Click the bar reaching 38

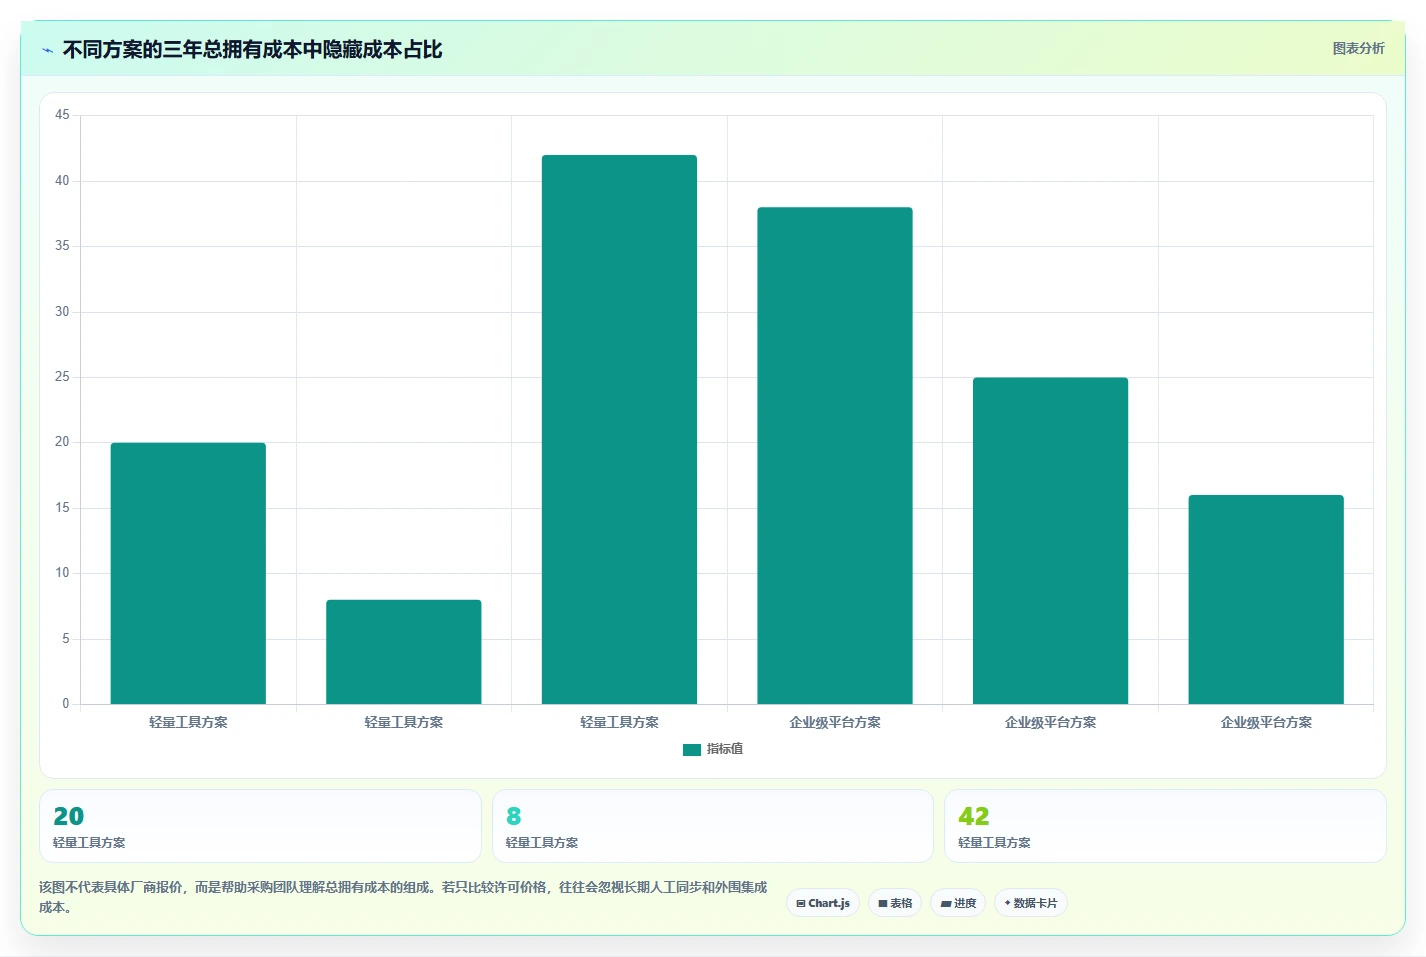pyautogui.click(x=835, y=455)
